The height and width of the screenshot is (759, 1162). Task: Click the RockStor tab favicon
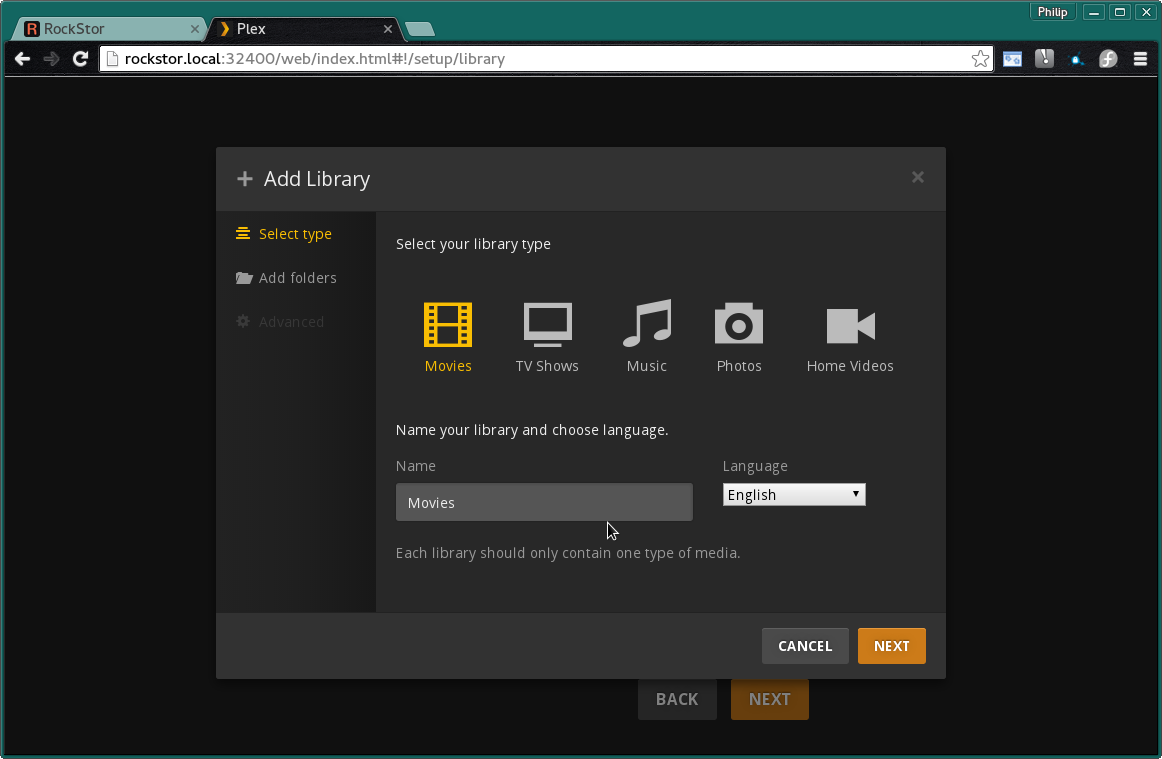(32, 29)
